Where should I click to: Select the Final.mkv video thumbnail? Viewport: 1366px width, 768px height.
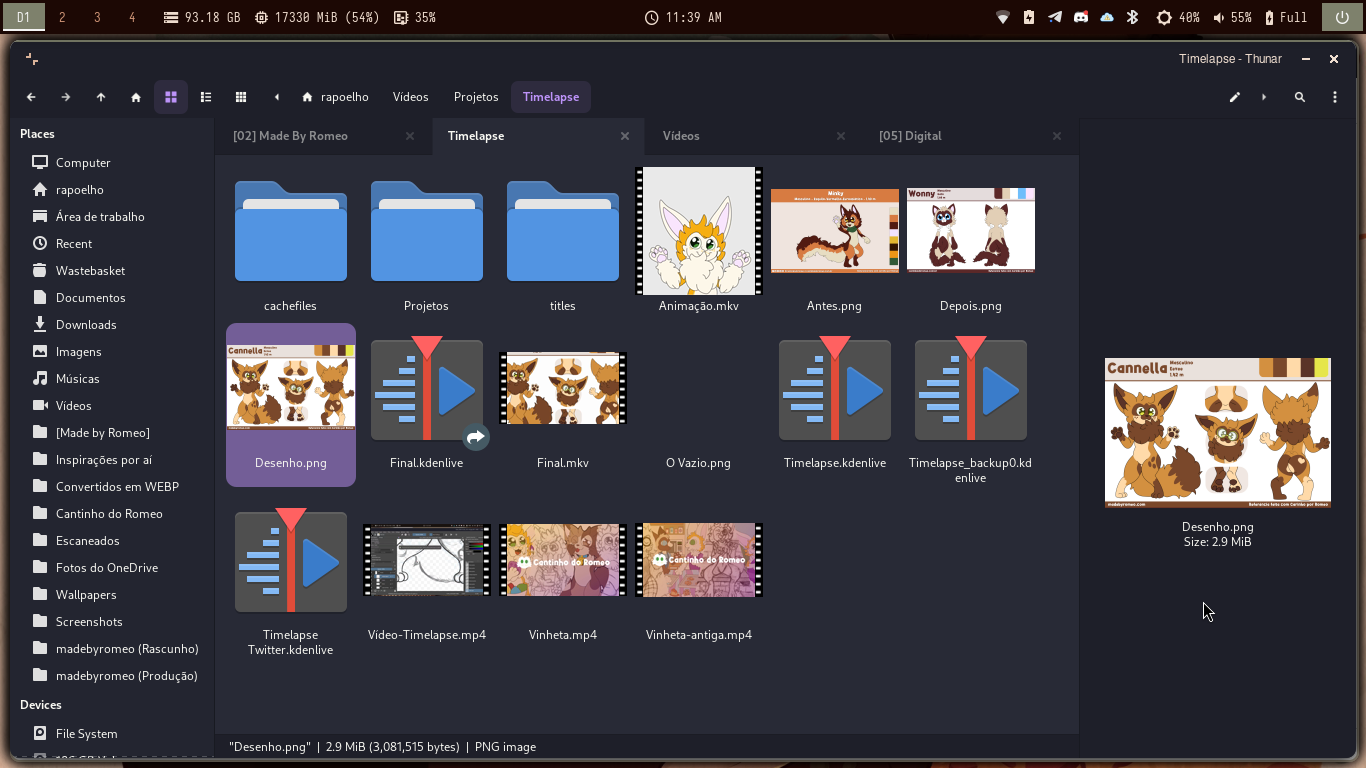(x=563, y=389)
